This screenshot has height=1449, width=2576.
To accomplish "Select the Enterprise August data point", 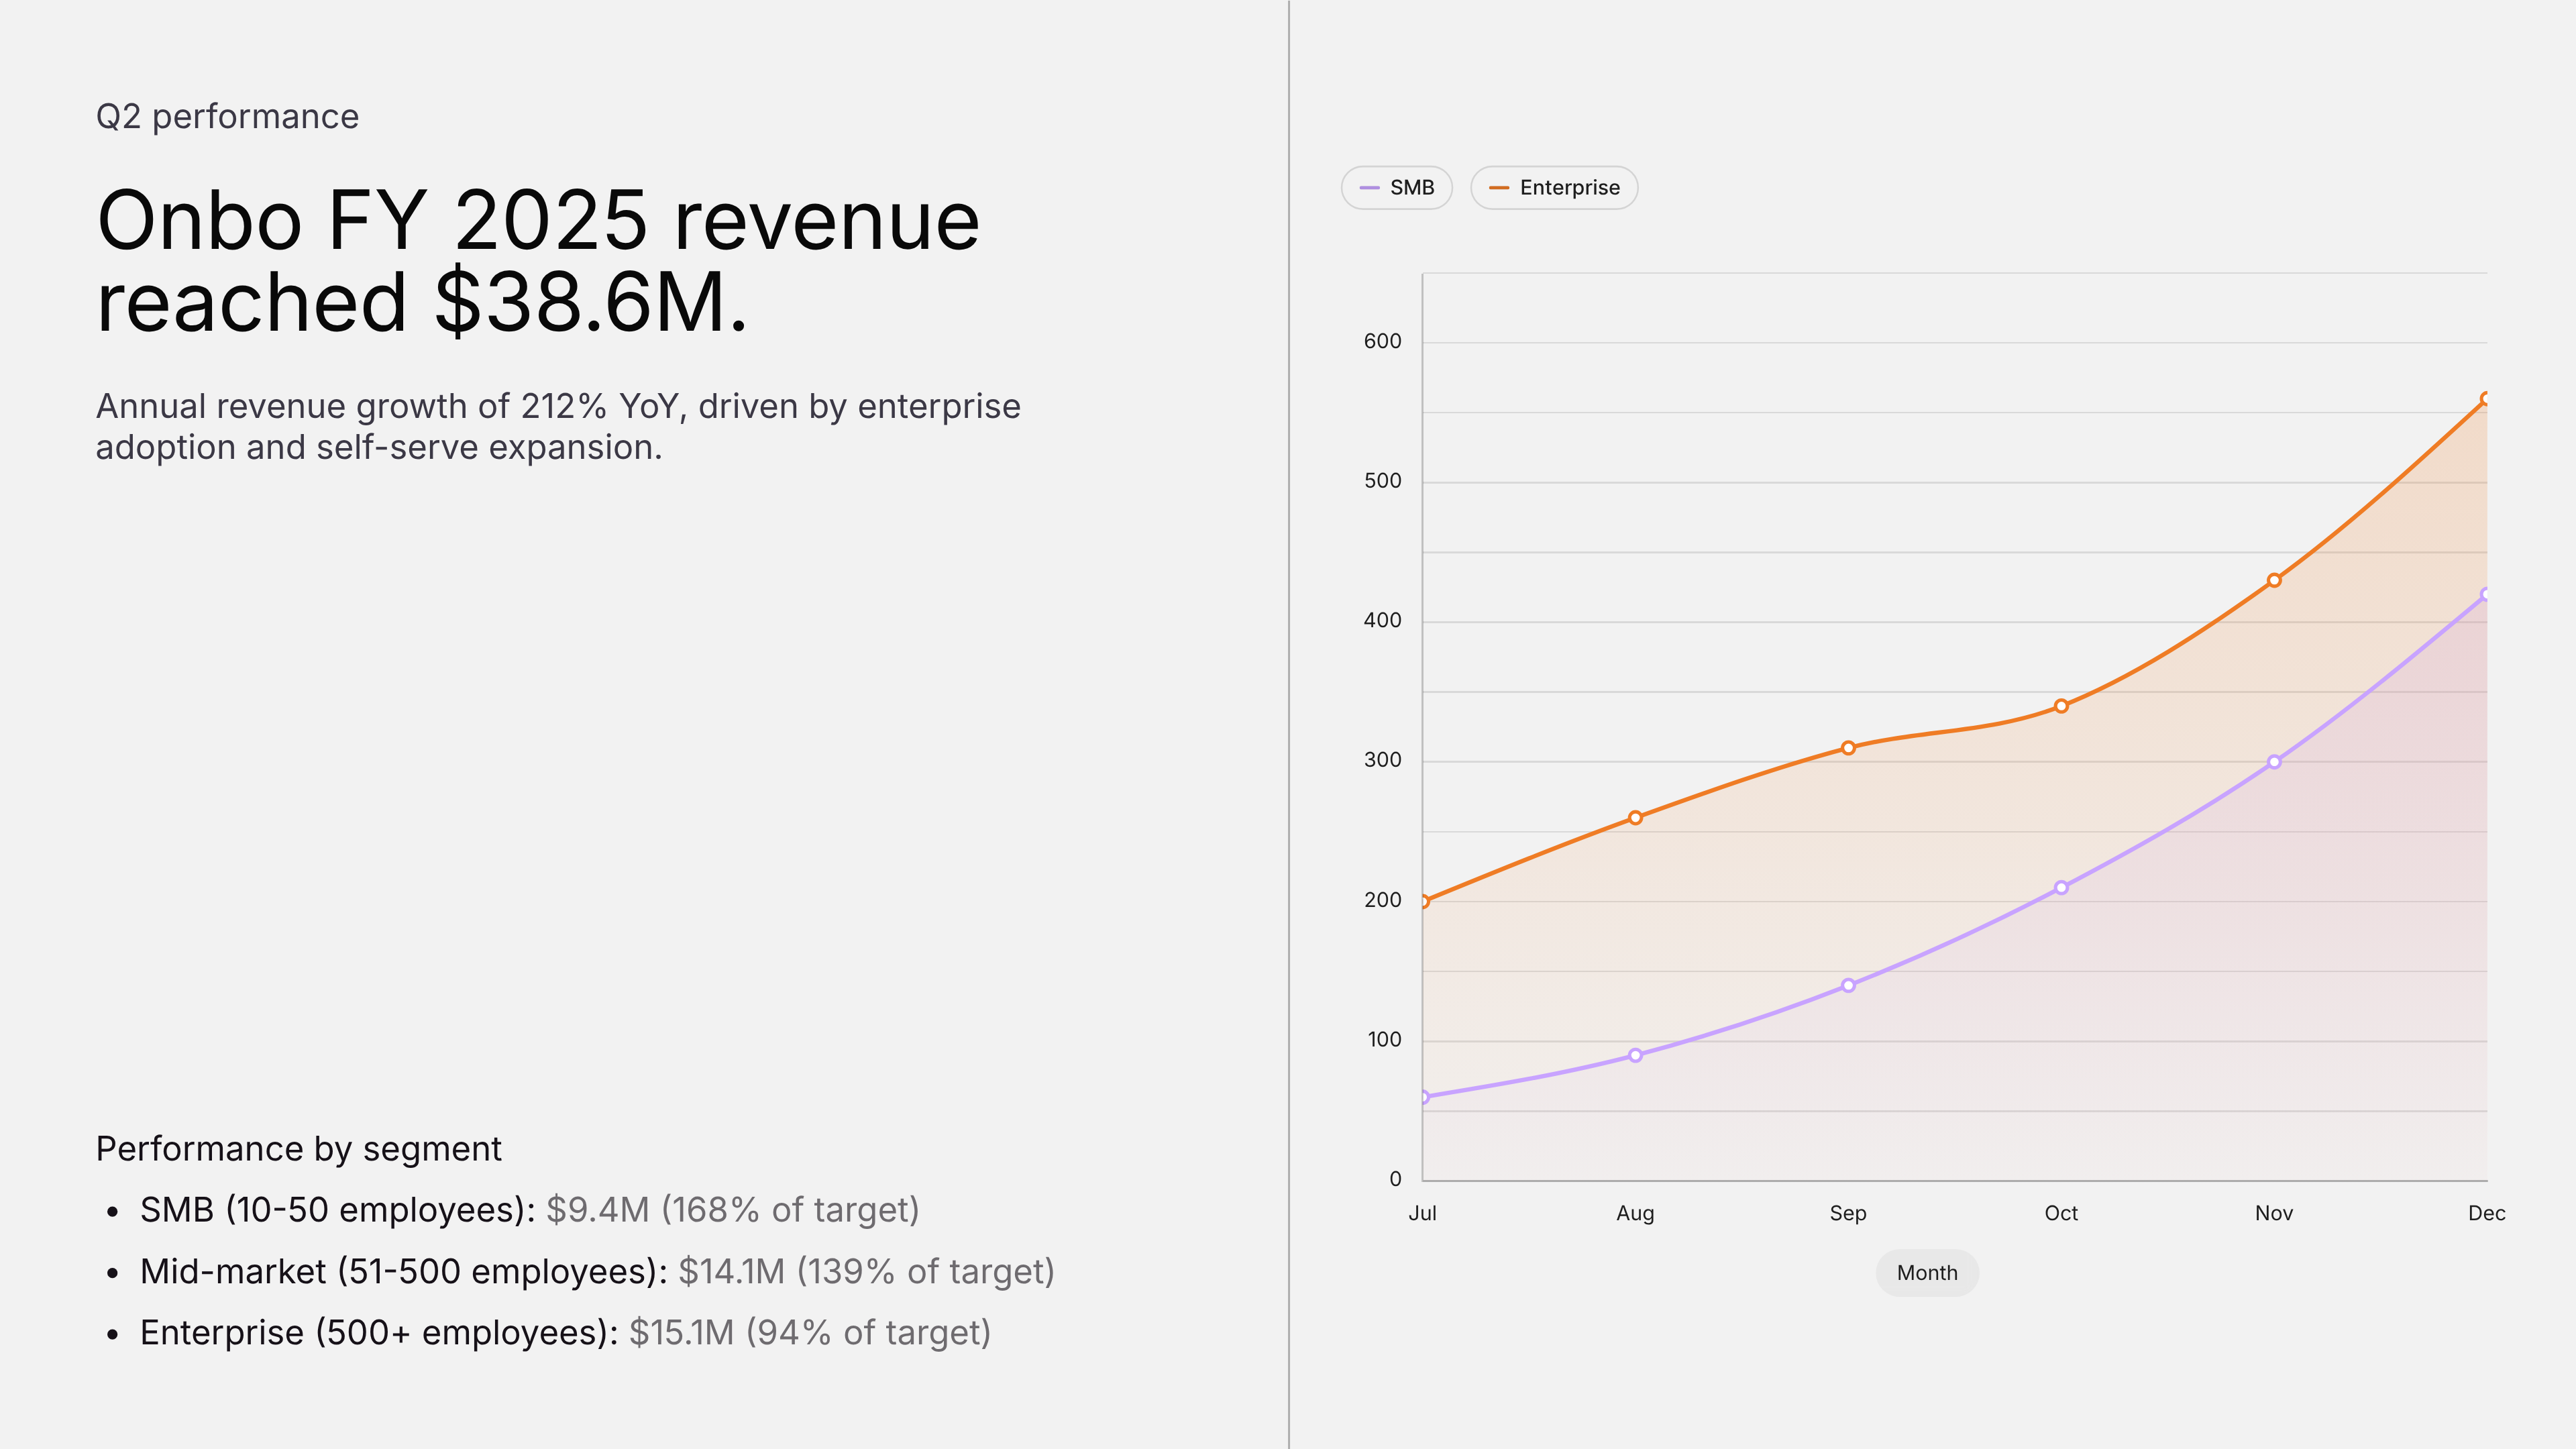I will tap(1635, 818).
